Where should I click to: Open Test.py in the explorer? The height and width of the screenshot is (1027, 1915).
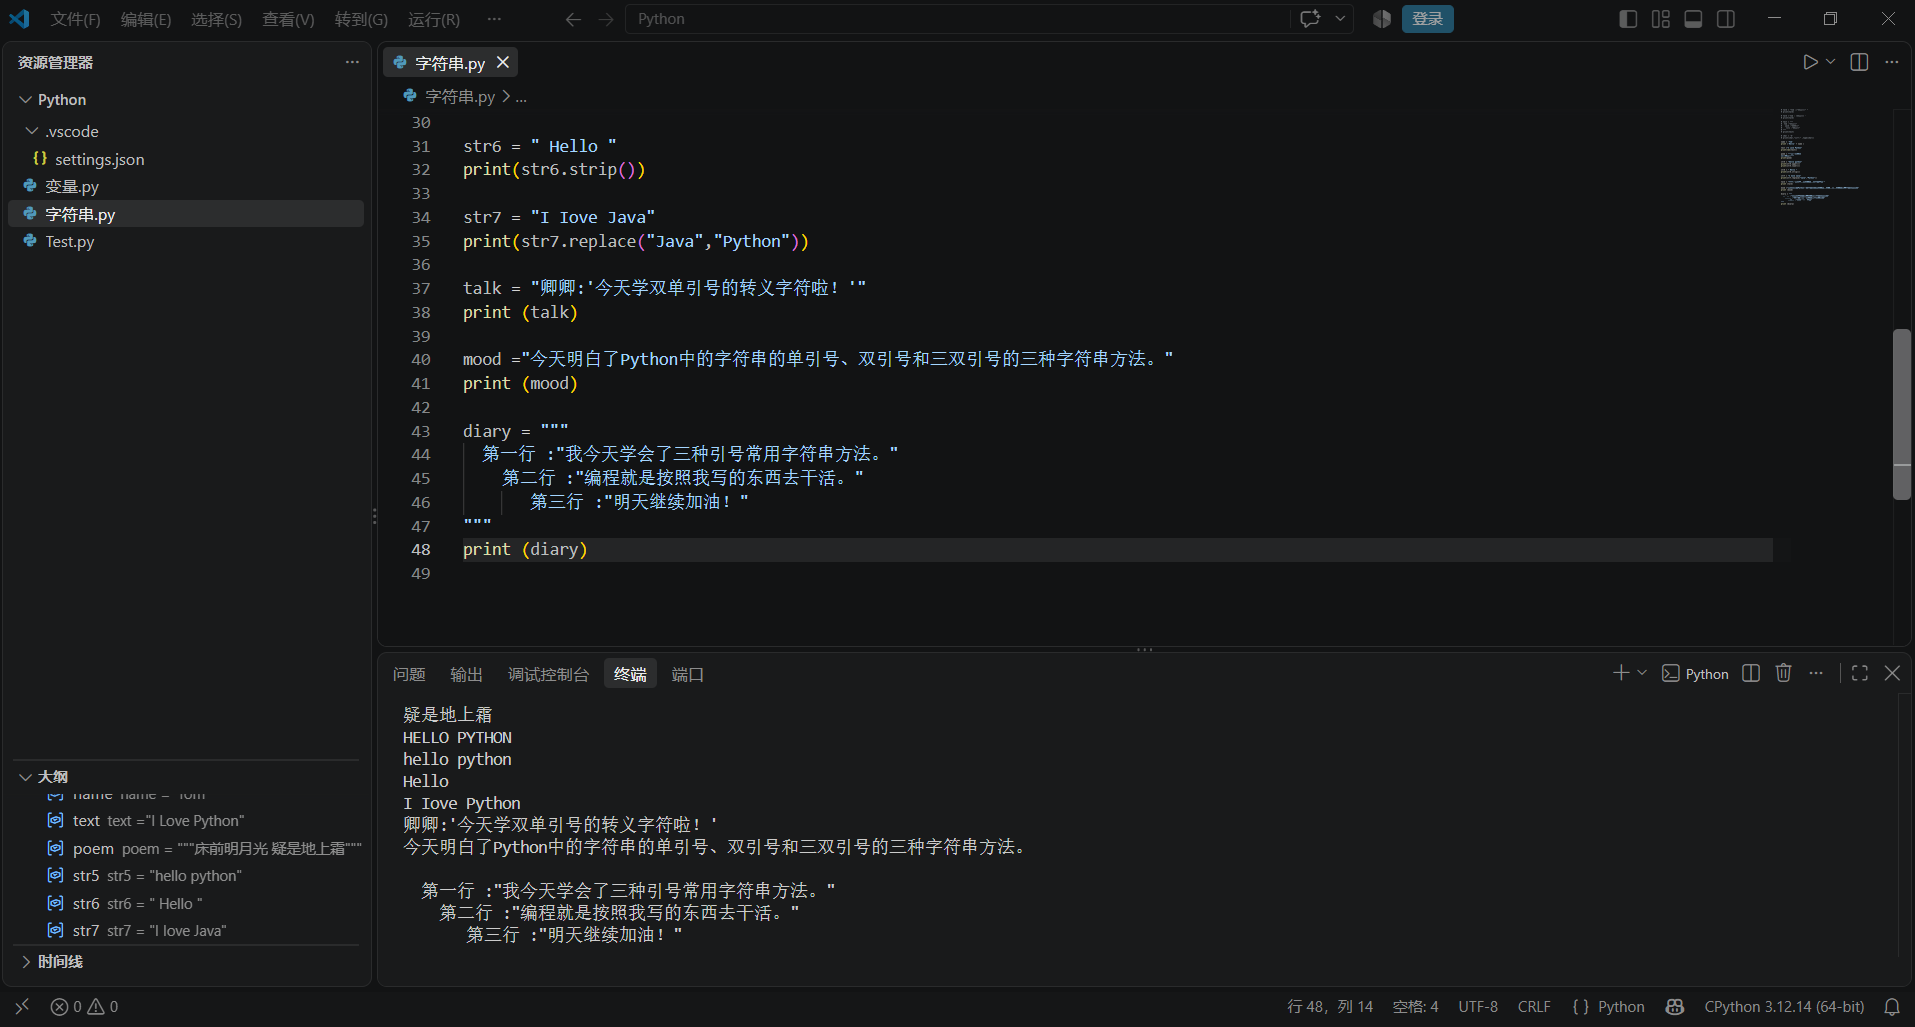(x=186, y=241)
